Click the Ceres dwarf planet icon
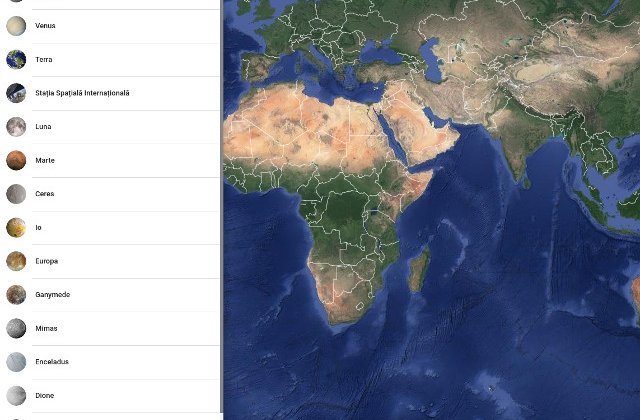This screenshot has width=640, height=420. [x=16, y=194]
